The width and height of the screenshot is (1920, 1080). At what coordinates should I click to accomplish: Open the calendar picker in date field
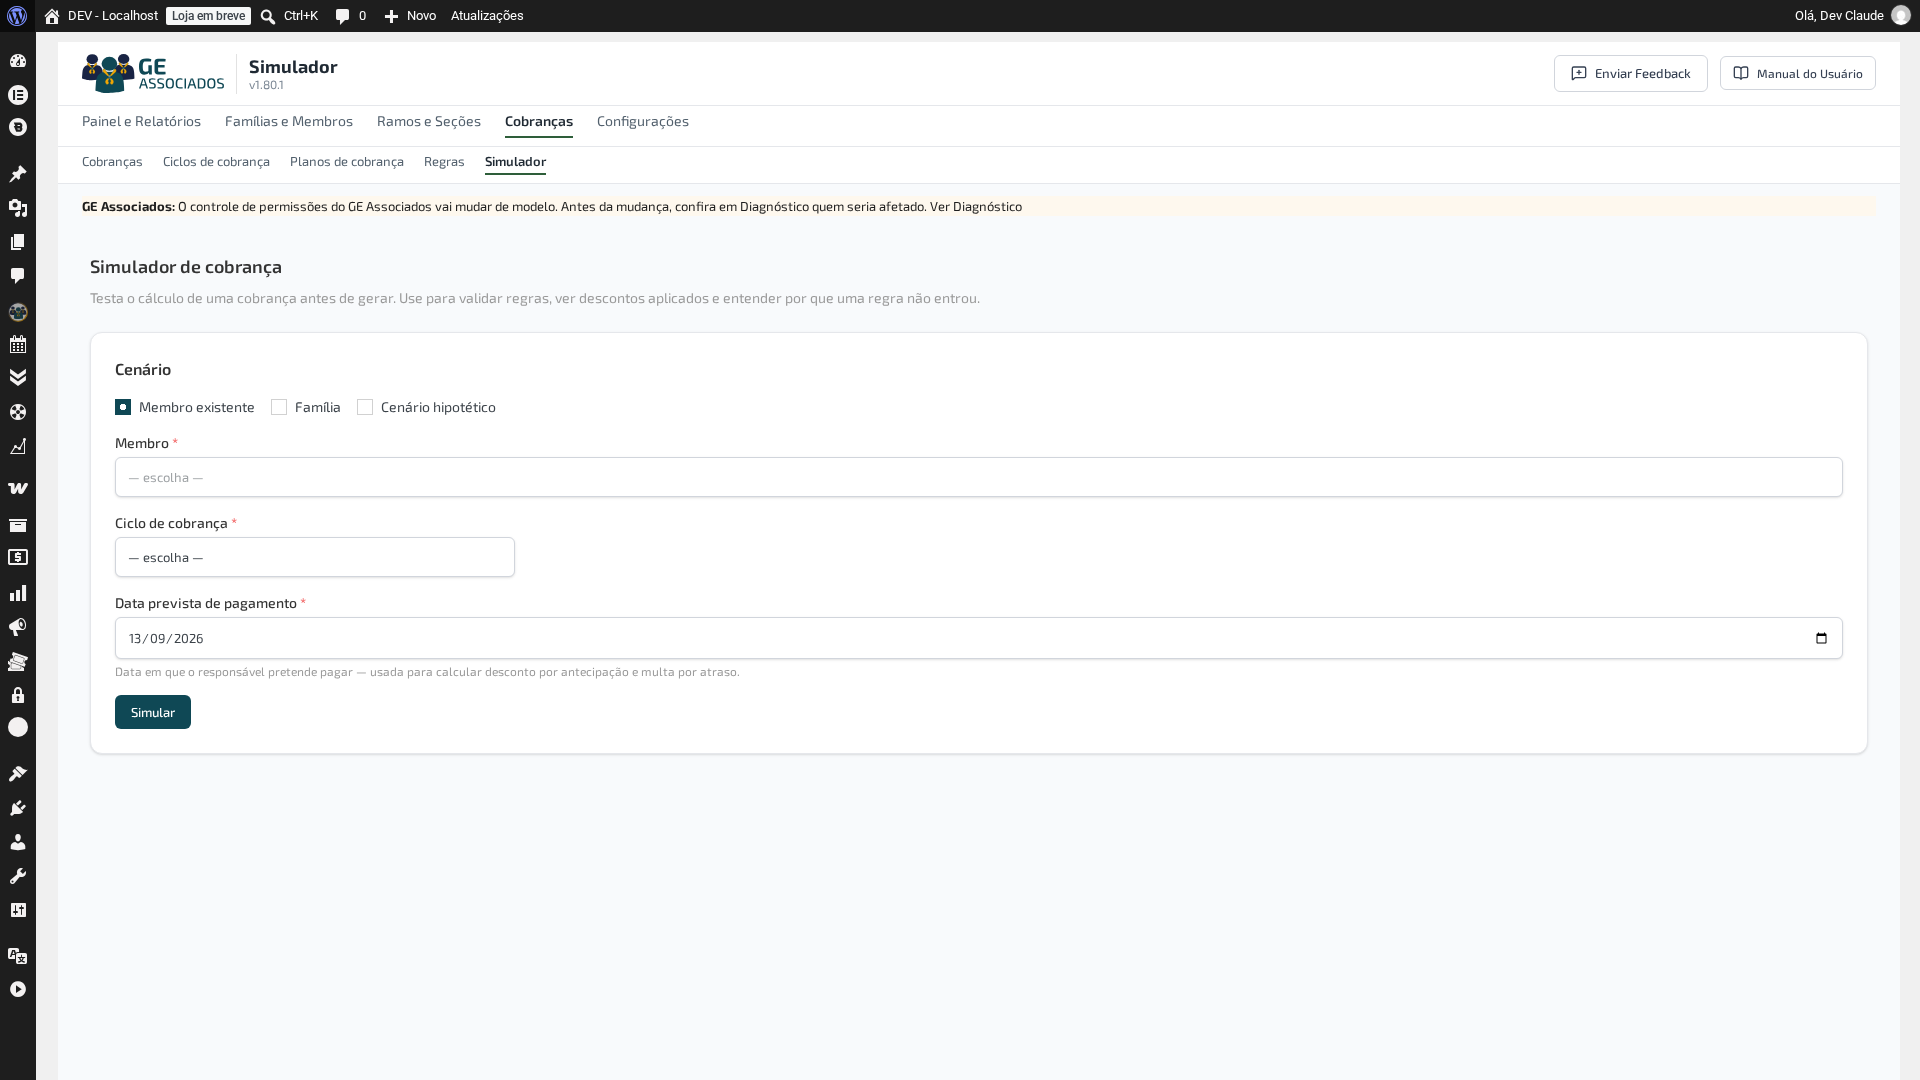coord(1821,638)
